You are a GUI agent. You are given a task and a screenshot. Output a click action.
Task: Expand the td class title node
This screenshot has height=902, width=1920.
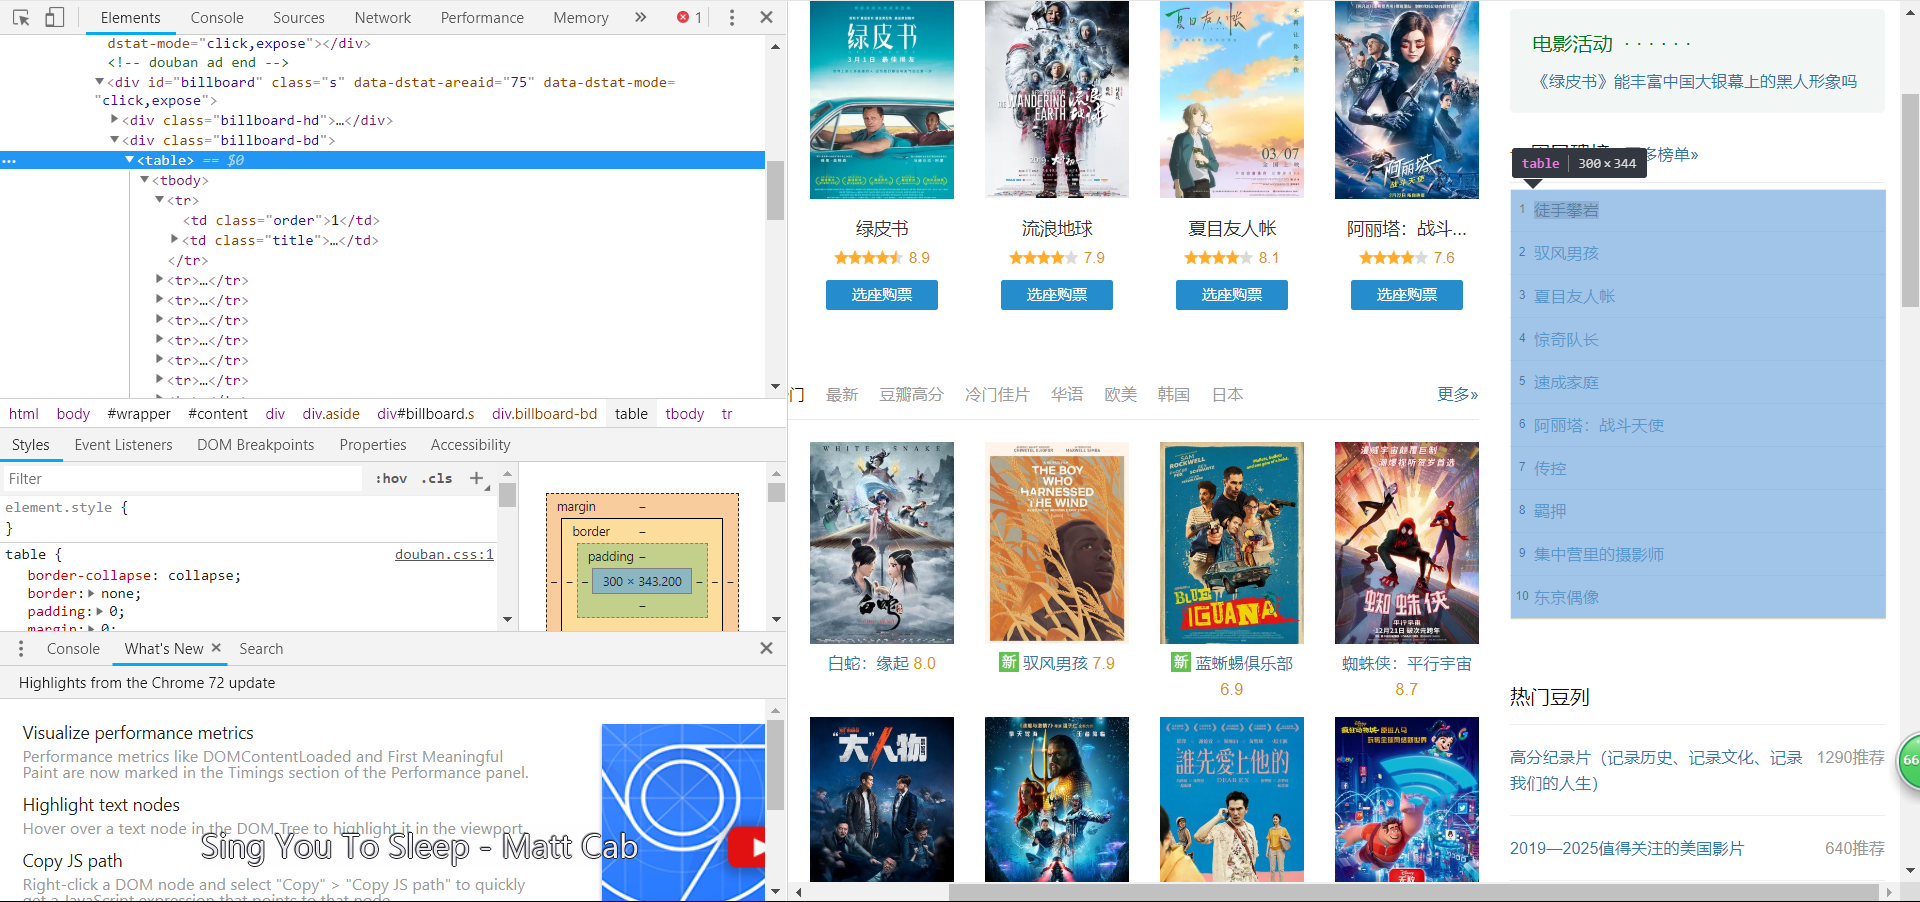175,240
